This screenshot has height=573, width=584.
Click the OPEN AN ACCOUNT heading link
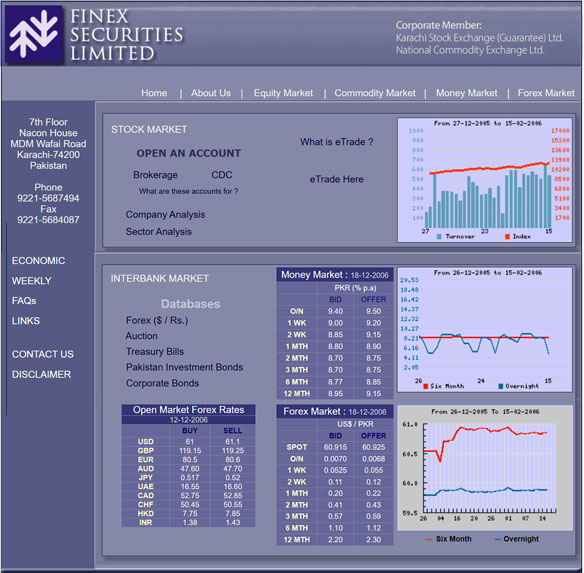(x=188, y=153)
